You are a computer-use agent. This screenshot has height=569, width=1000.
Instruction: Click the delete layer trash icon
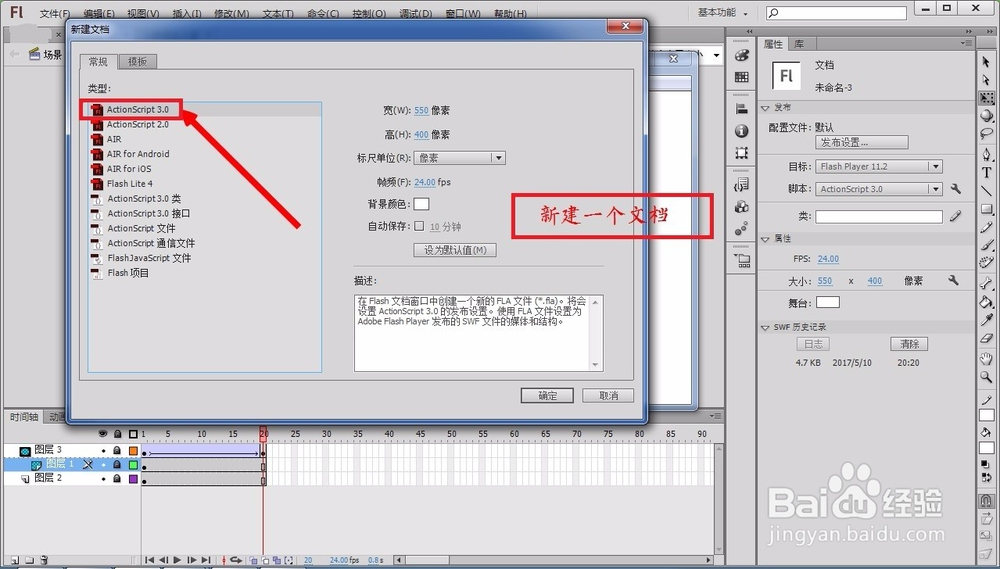(43, 560)
